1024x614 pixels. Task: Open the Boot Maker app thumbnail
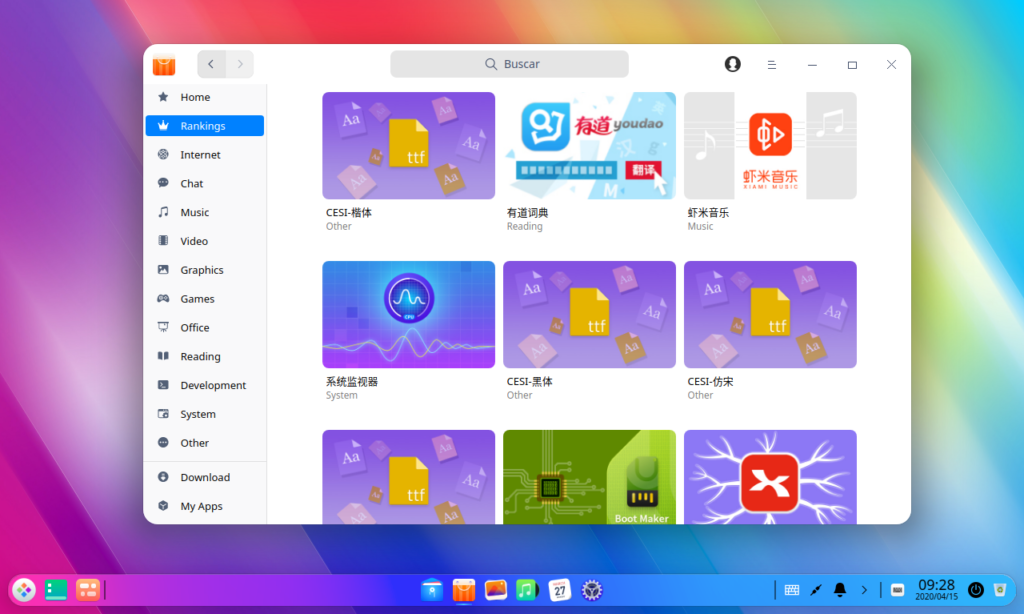coord(589,477)
